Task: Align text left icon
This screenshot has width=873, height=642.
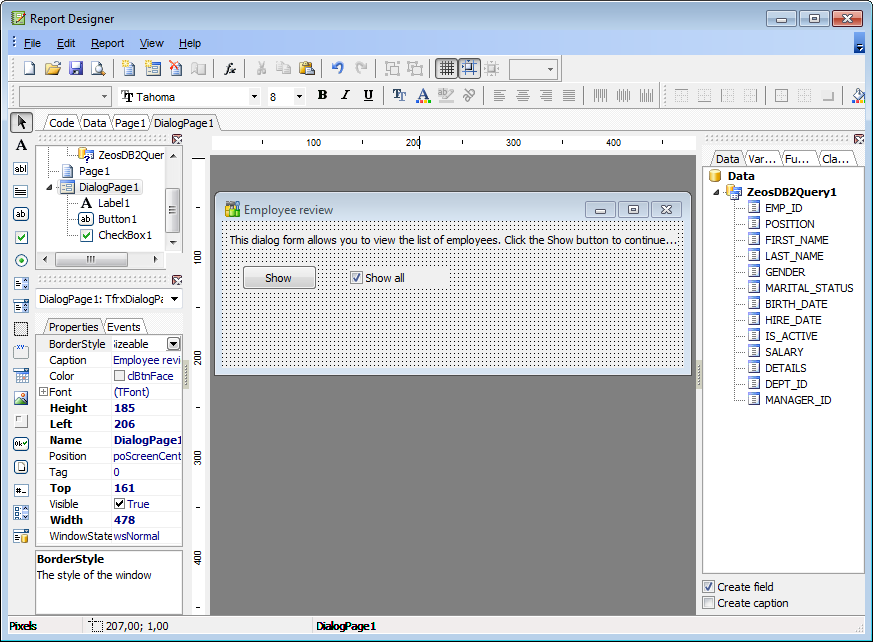Action: pyautogui.click(x=499, y=95)
